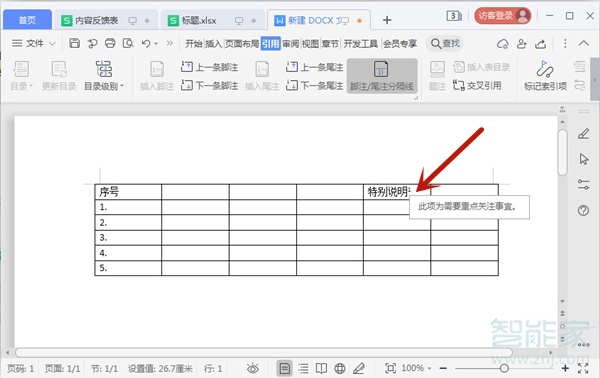
Task: Switch to the 首页 tab
Action: coord(27,20)
